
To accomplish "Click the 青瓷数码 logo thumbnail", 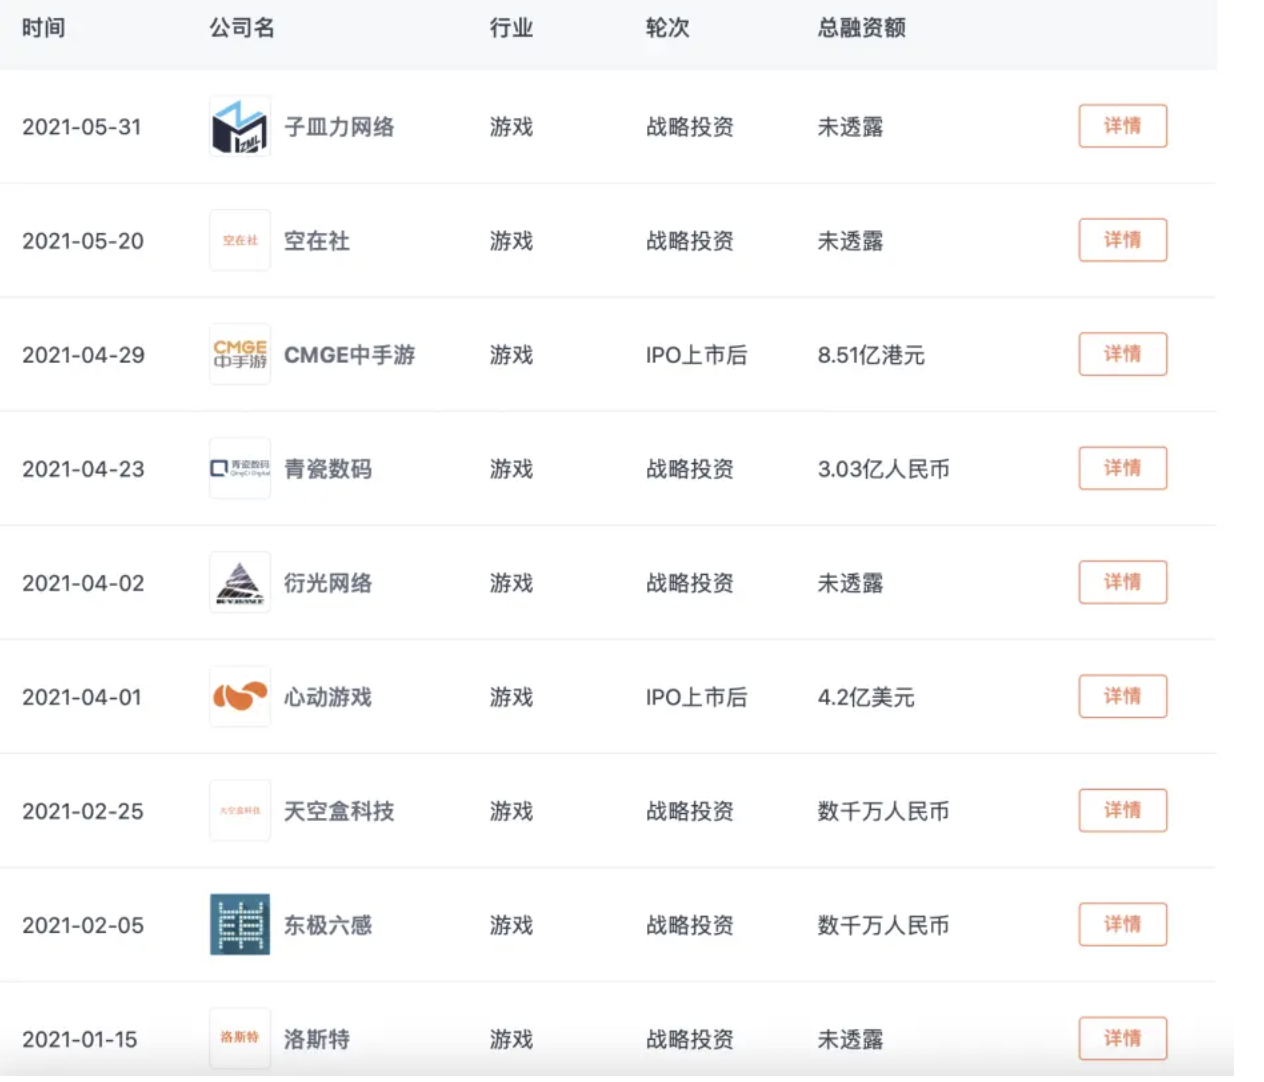I will click(239, 469).
